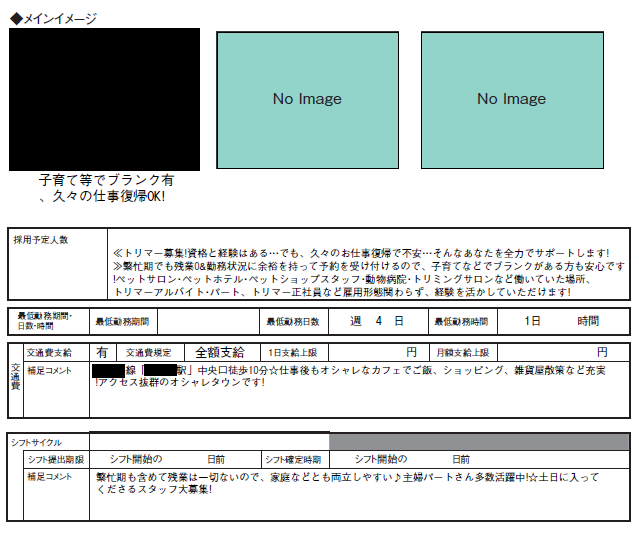Viewport: 639px width, 539px height.
Task: Click the blacked-out main image thumbnail
Action: pyautogui.click(x=104, y=99)
